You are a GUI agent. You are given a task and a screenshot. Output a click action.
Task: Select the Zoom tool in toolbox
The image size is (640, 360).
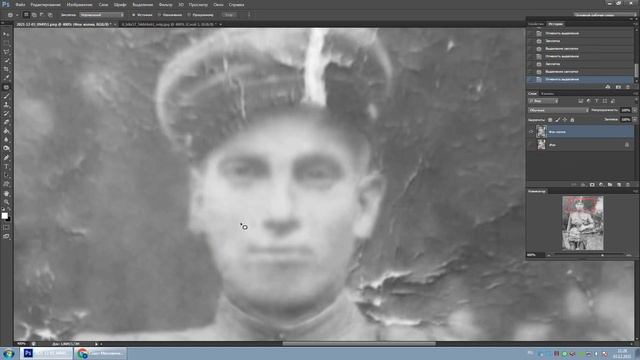click(x=6, y=202)
